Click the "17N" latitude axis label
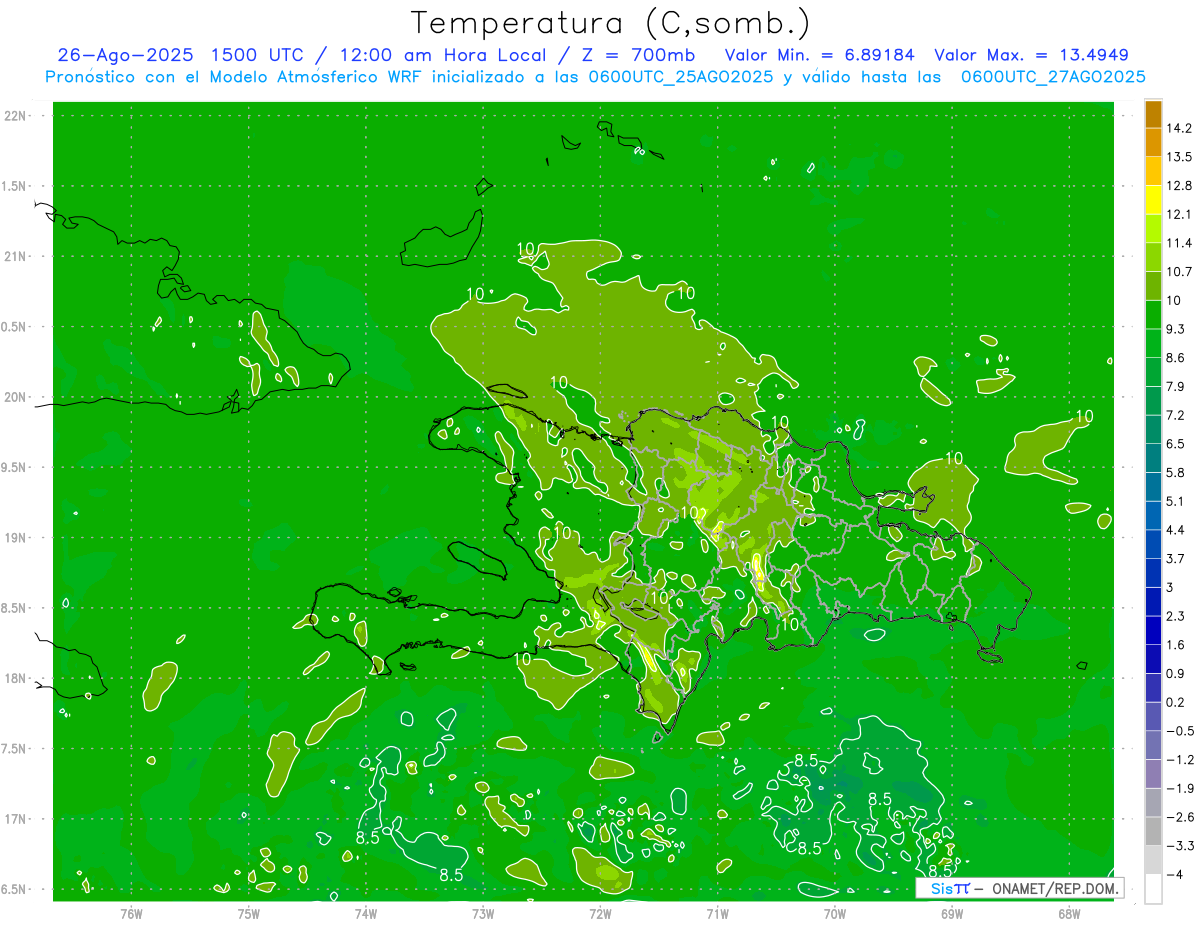 click(x=14, y=820)
